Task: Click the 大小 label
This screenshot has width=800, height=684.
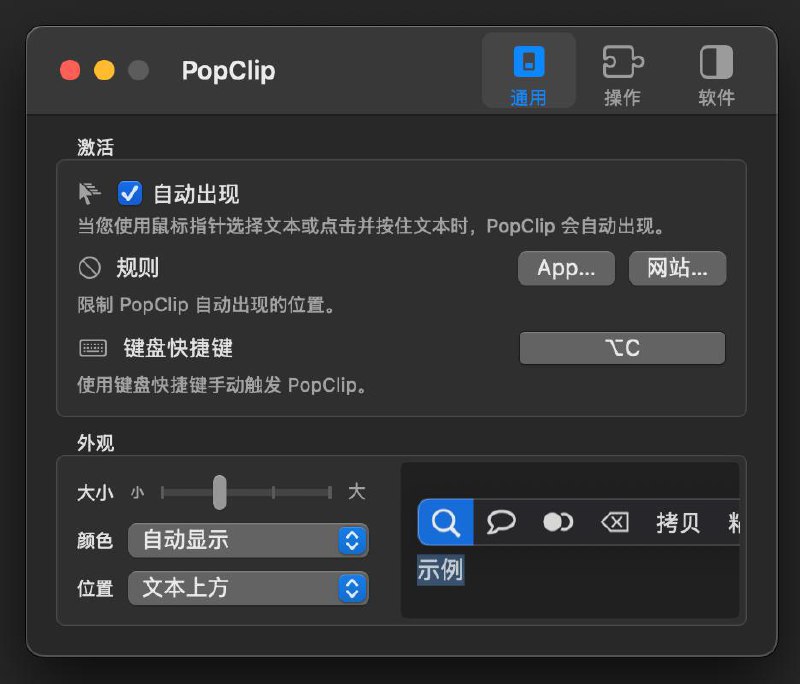Action: coord(95,493)
